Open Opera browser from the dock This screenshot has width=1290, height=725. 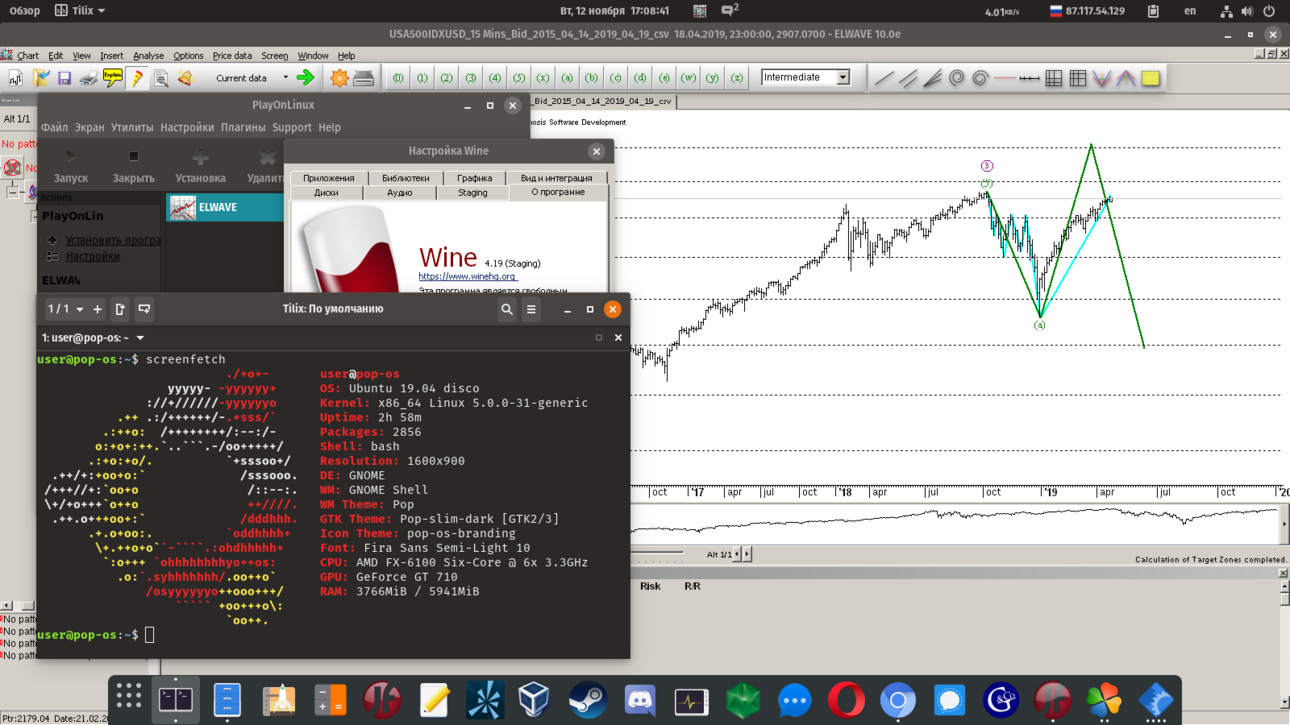pos(846,701)
